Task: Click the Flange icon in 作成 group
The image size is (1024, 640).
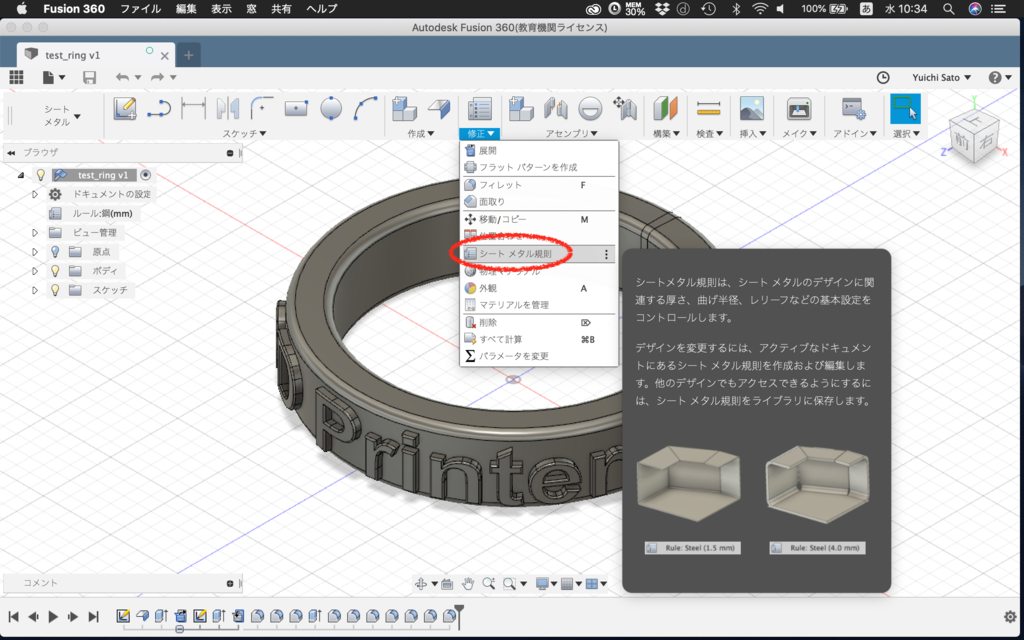Action: point(439,108)
